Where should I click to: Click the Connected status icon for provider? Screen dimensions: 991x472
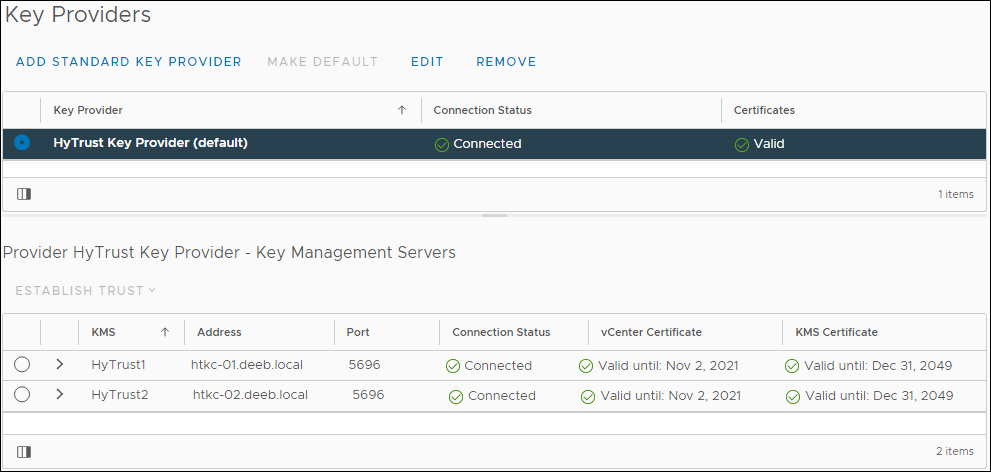tap(442, 145)
